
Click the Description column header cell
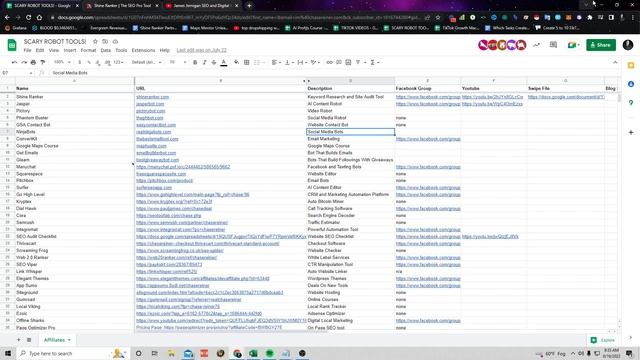(351, 88)
